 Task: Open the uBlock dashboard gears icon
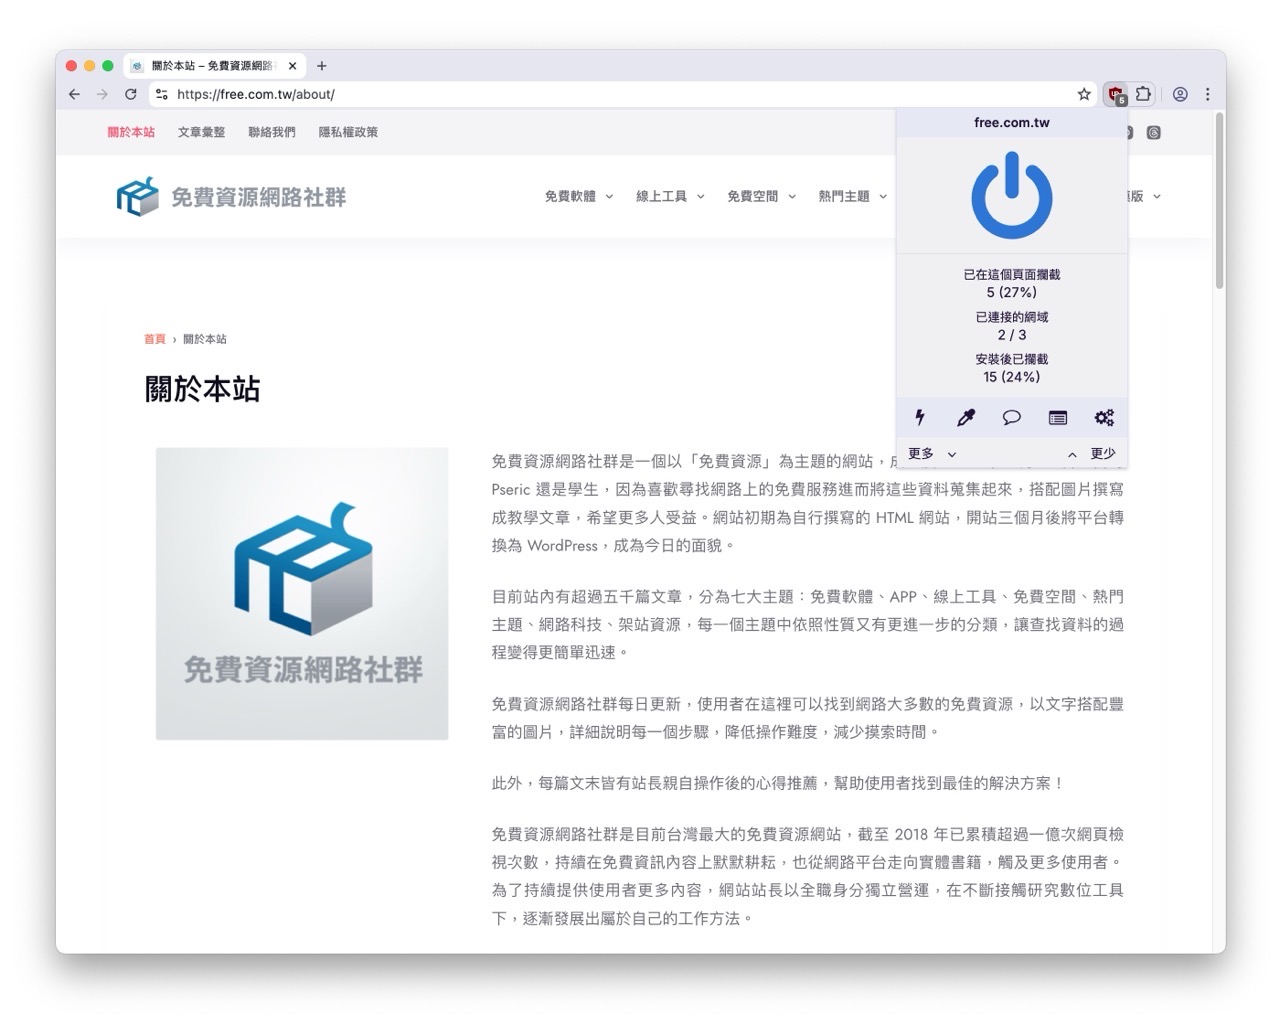tap(1104, 418)
